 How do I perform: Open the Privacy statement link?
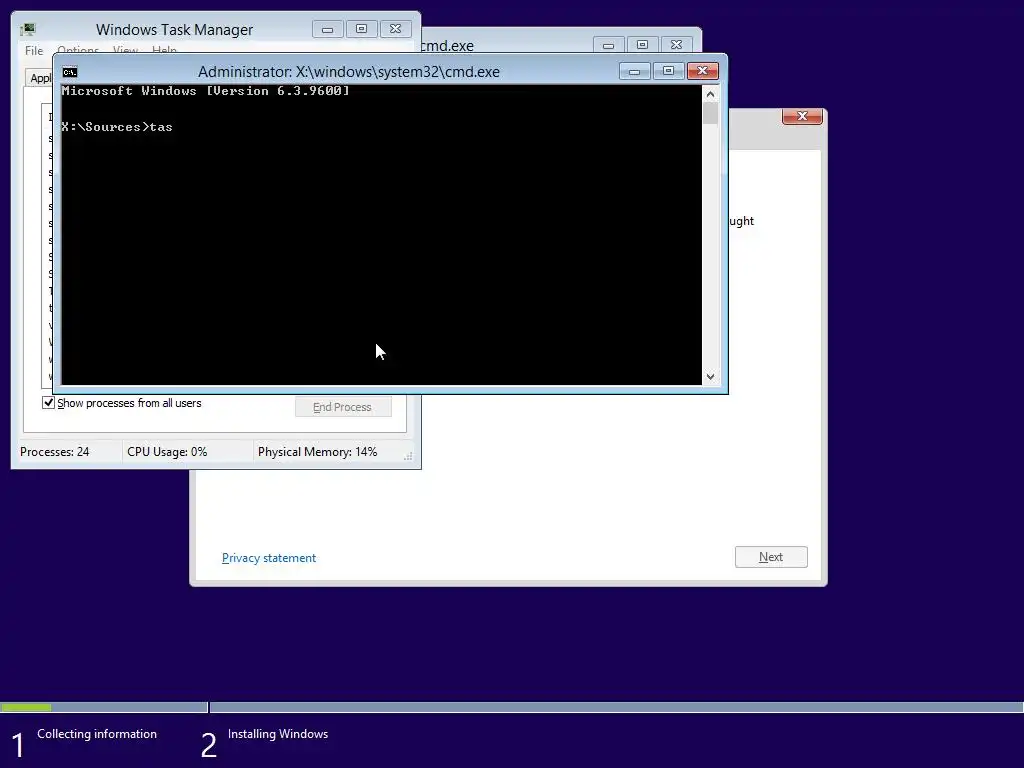tap(269, 558)
